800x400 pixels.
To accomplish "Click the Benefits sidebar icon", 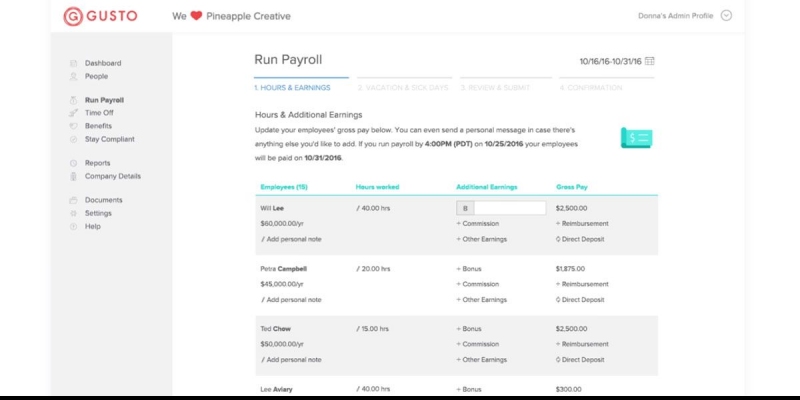I will tap(73, 126).
